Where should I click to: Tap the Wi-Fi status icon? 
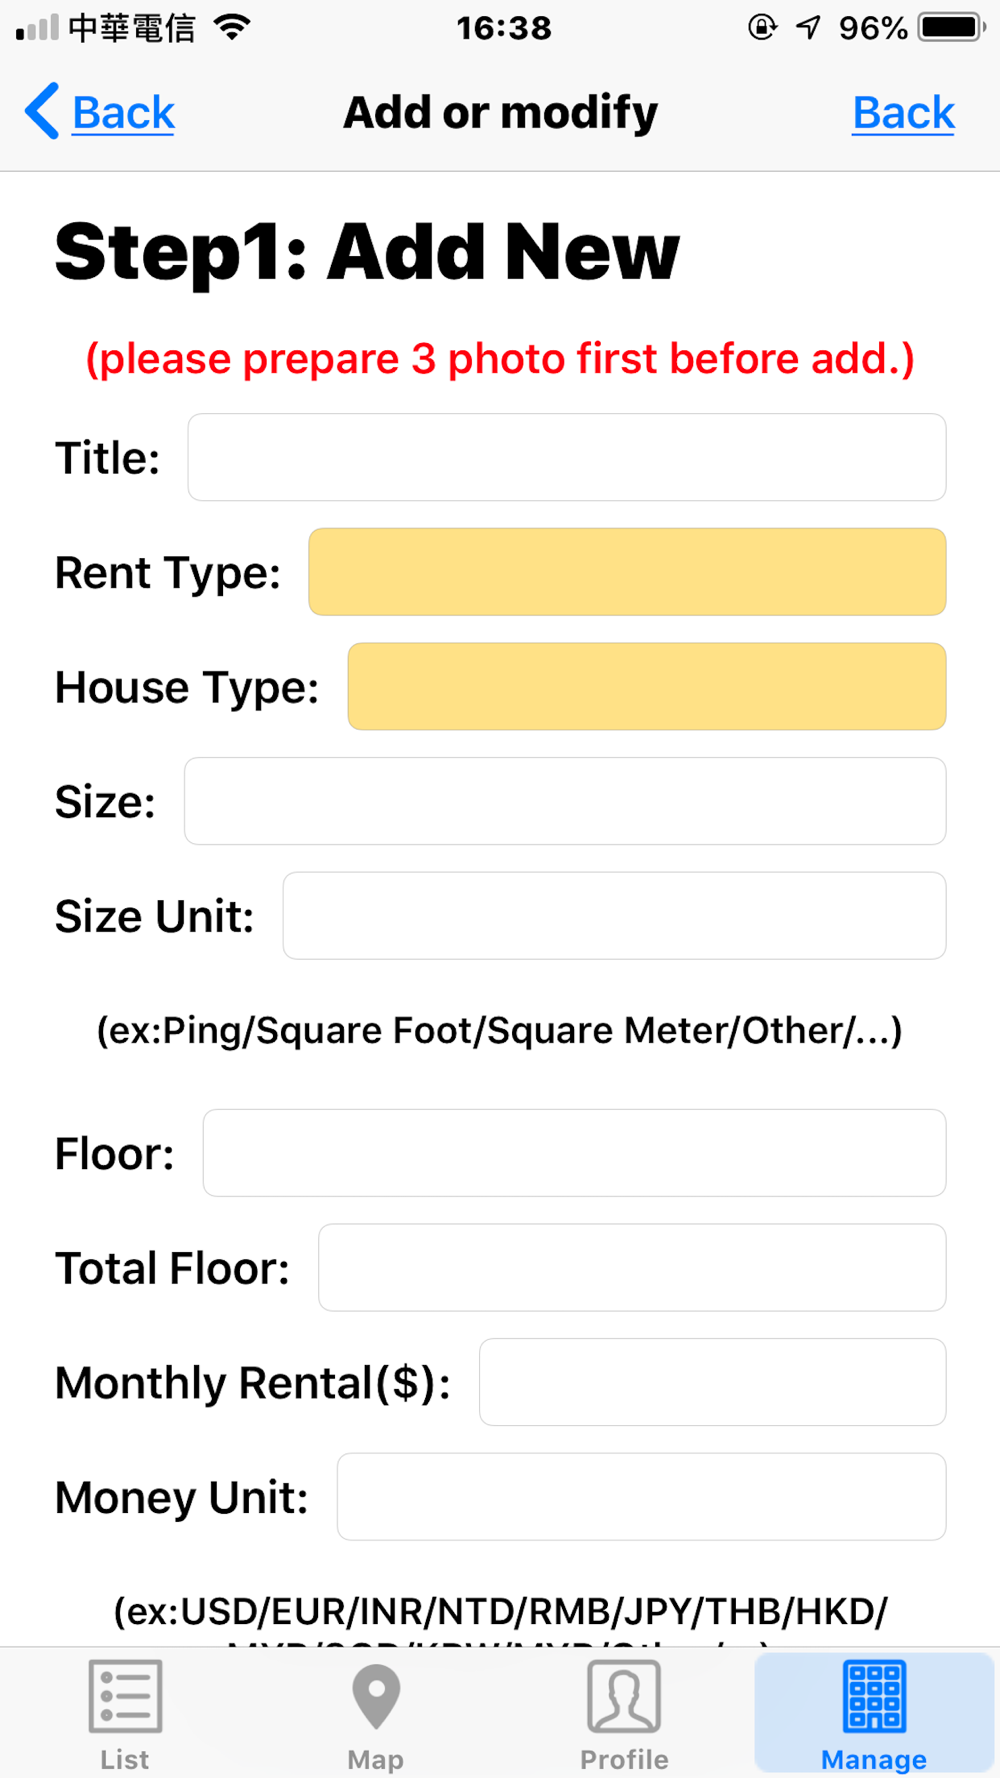click(x=232, y=27)
